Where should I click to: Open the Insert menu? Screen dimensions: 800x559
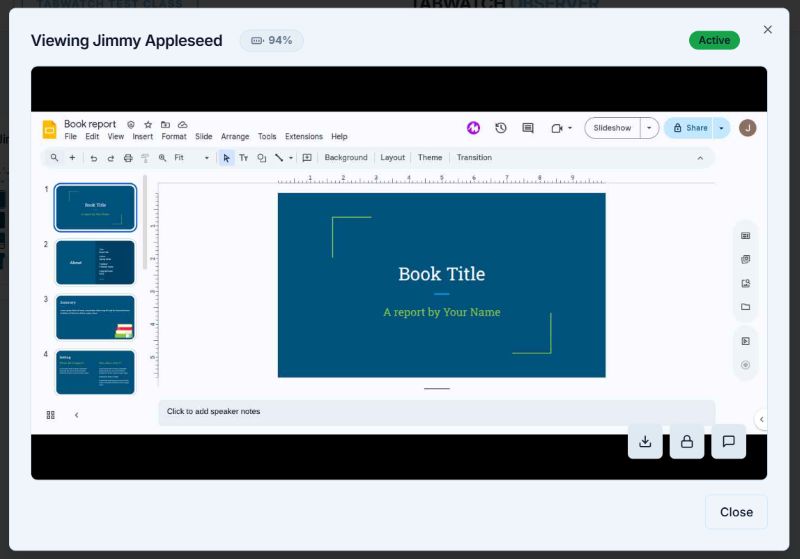pos(142,137)
